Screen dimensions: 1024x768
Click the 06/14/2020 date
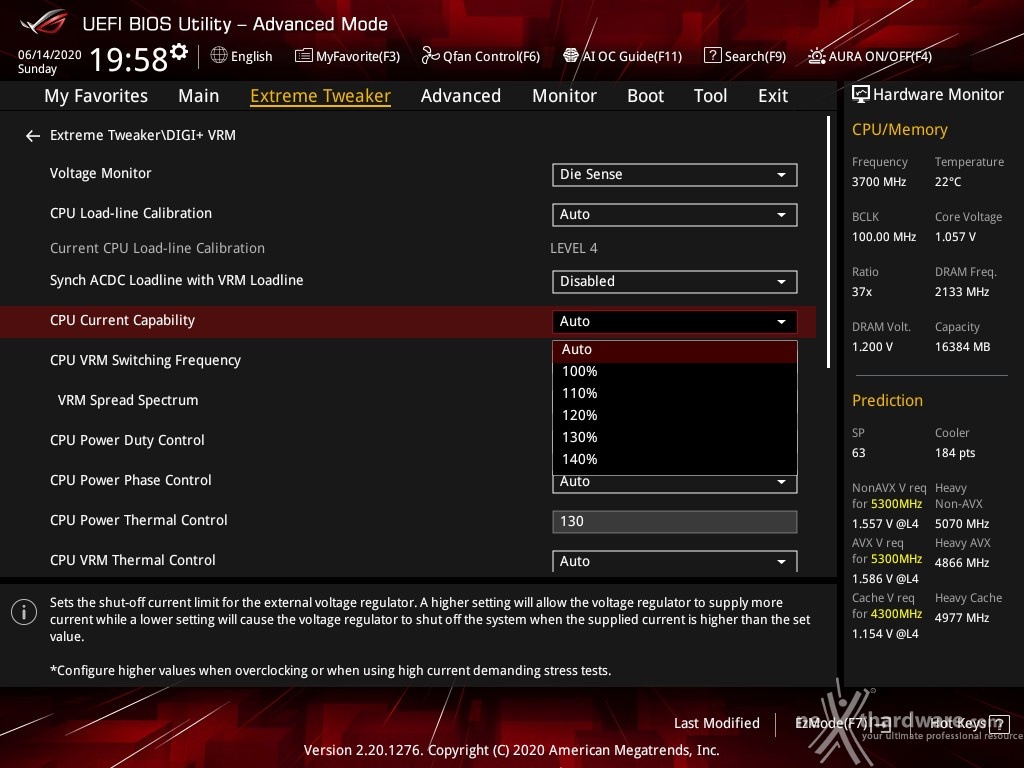50,55
